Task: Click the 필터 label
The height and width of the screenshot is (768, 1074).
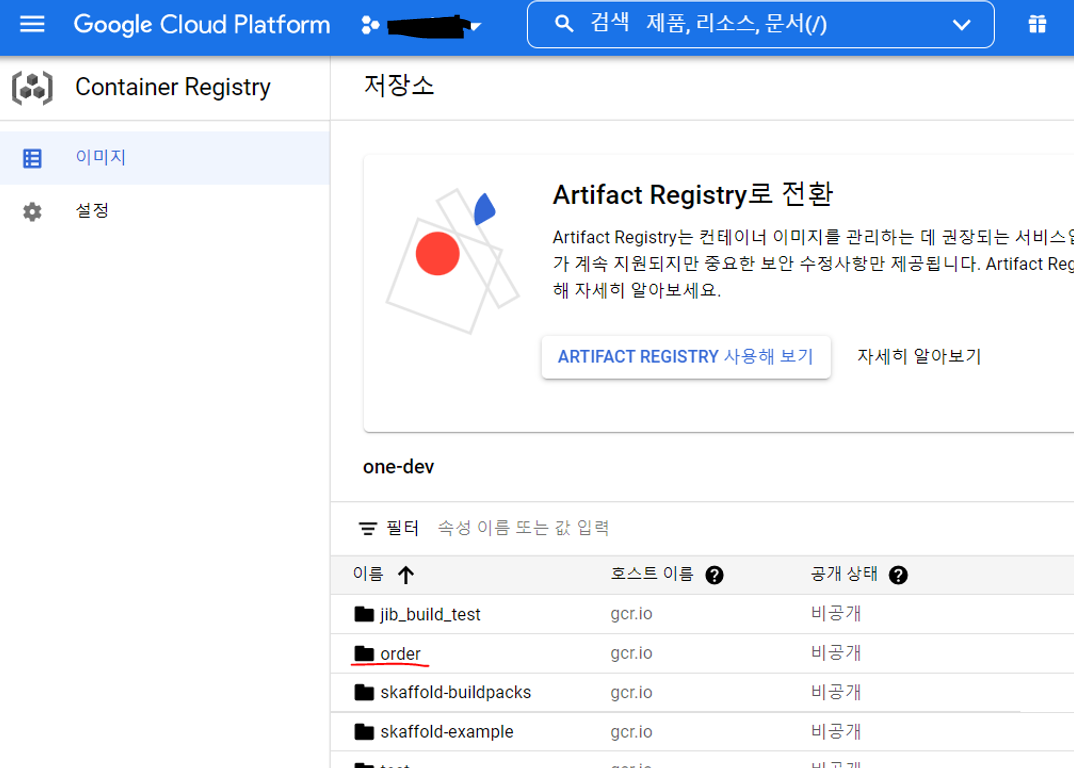Action: coord(402,528)
